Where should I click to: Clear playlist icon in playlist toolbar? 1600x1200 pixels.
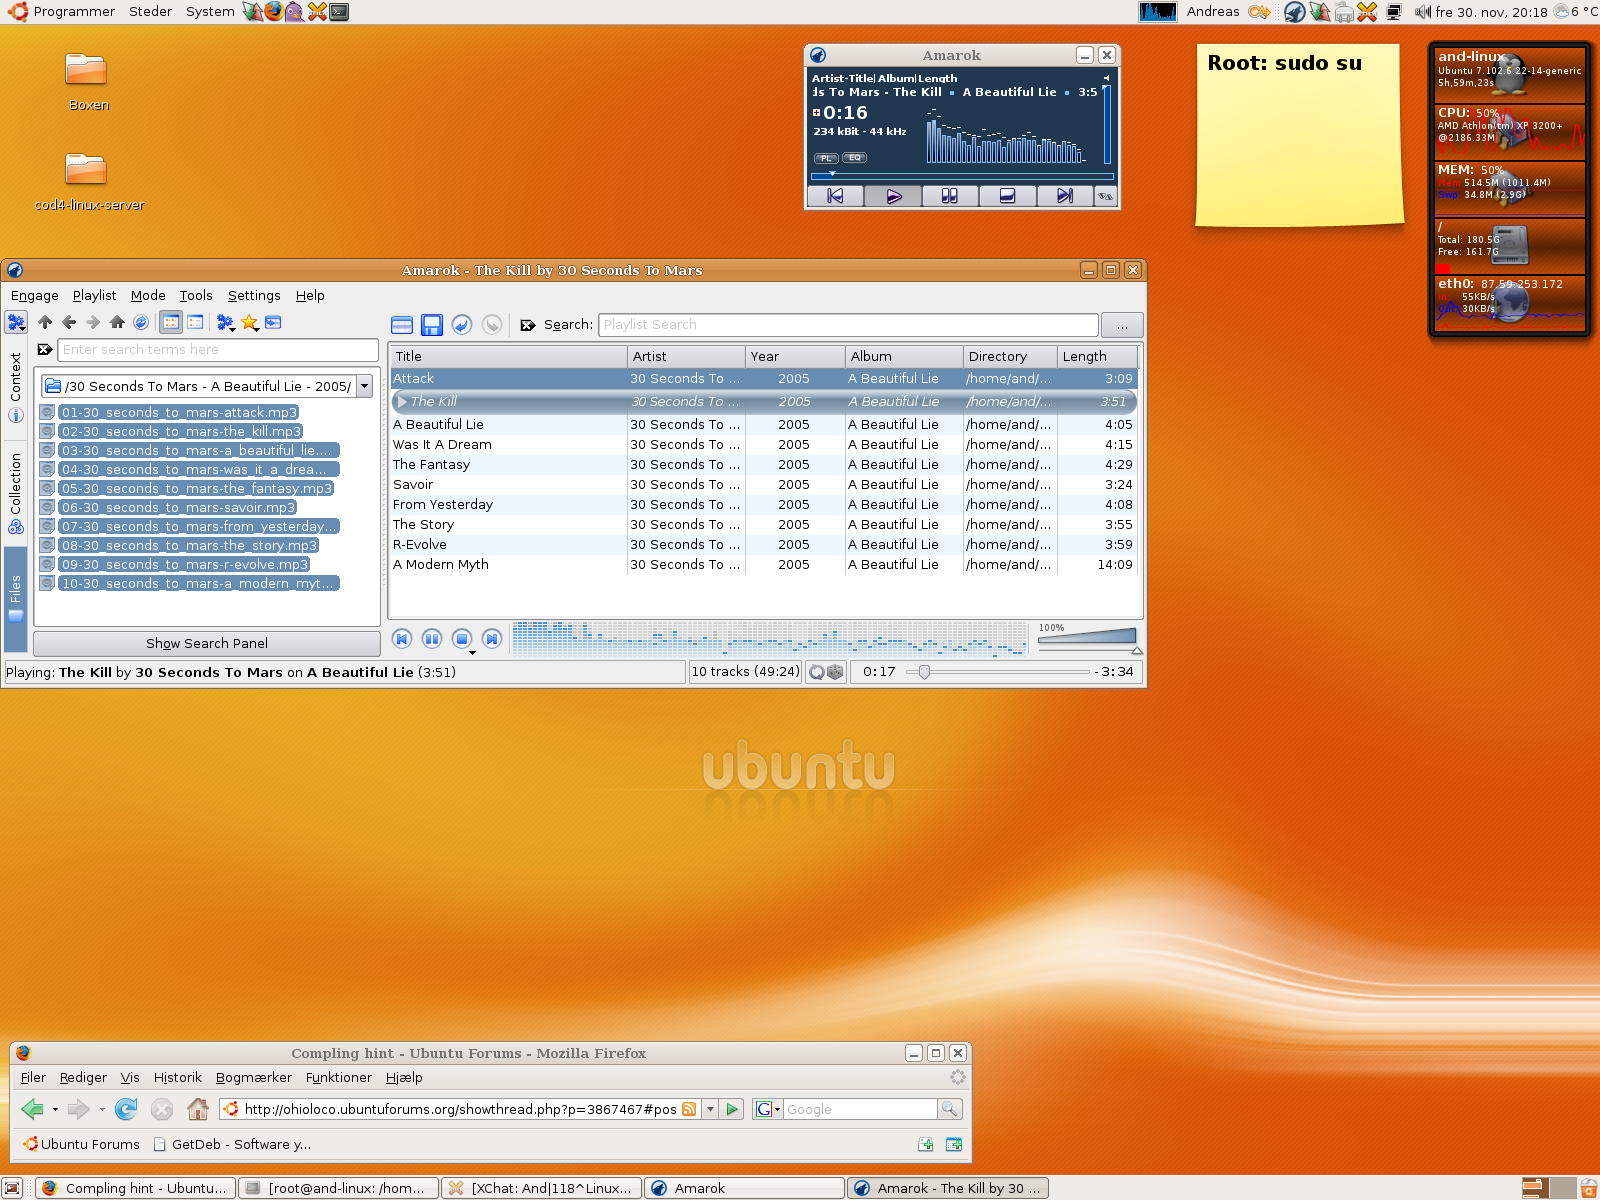tap(402, 324)
